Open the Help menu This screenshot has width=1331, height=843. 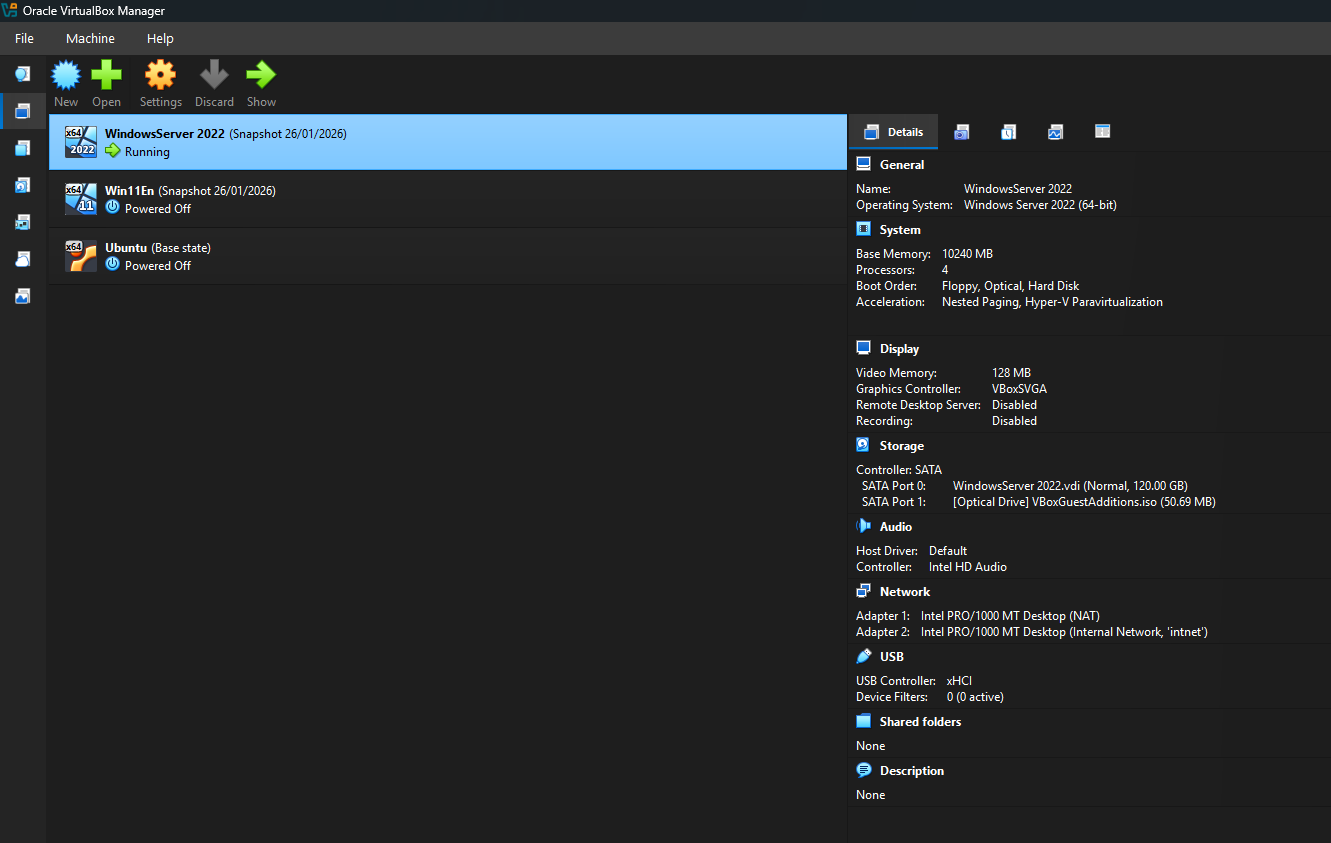click(160, 38)
